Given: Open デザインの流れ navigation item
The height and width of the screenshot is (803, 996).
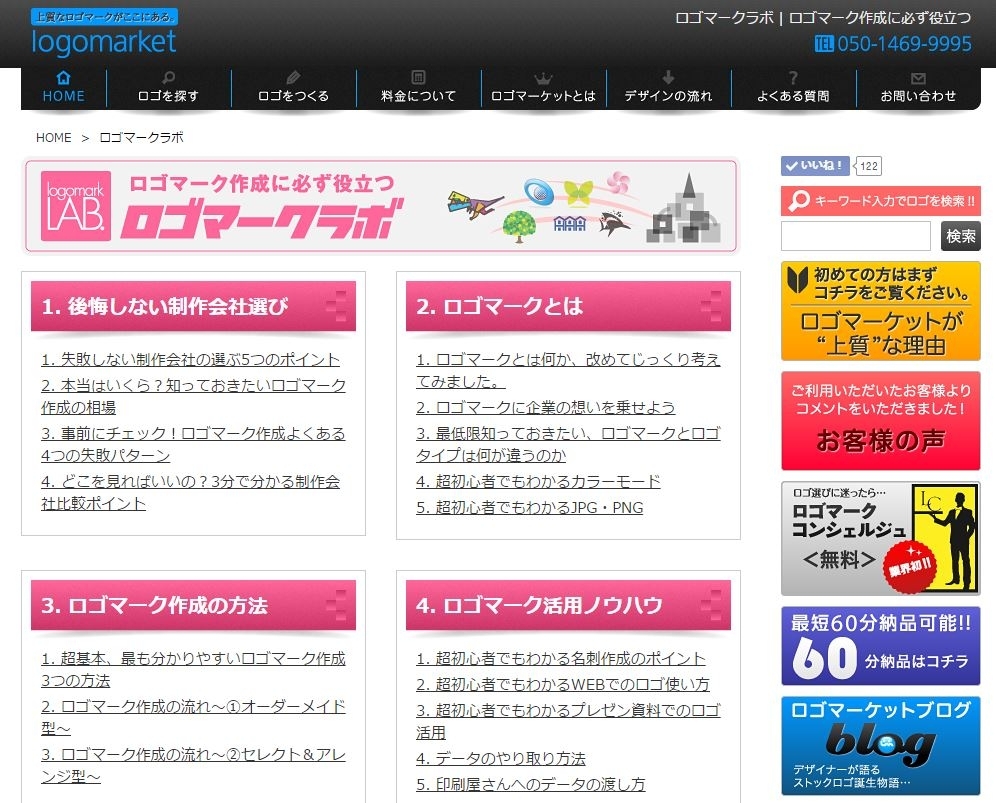Looking at the screenshot, I should point(668,88).
